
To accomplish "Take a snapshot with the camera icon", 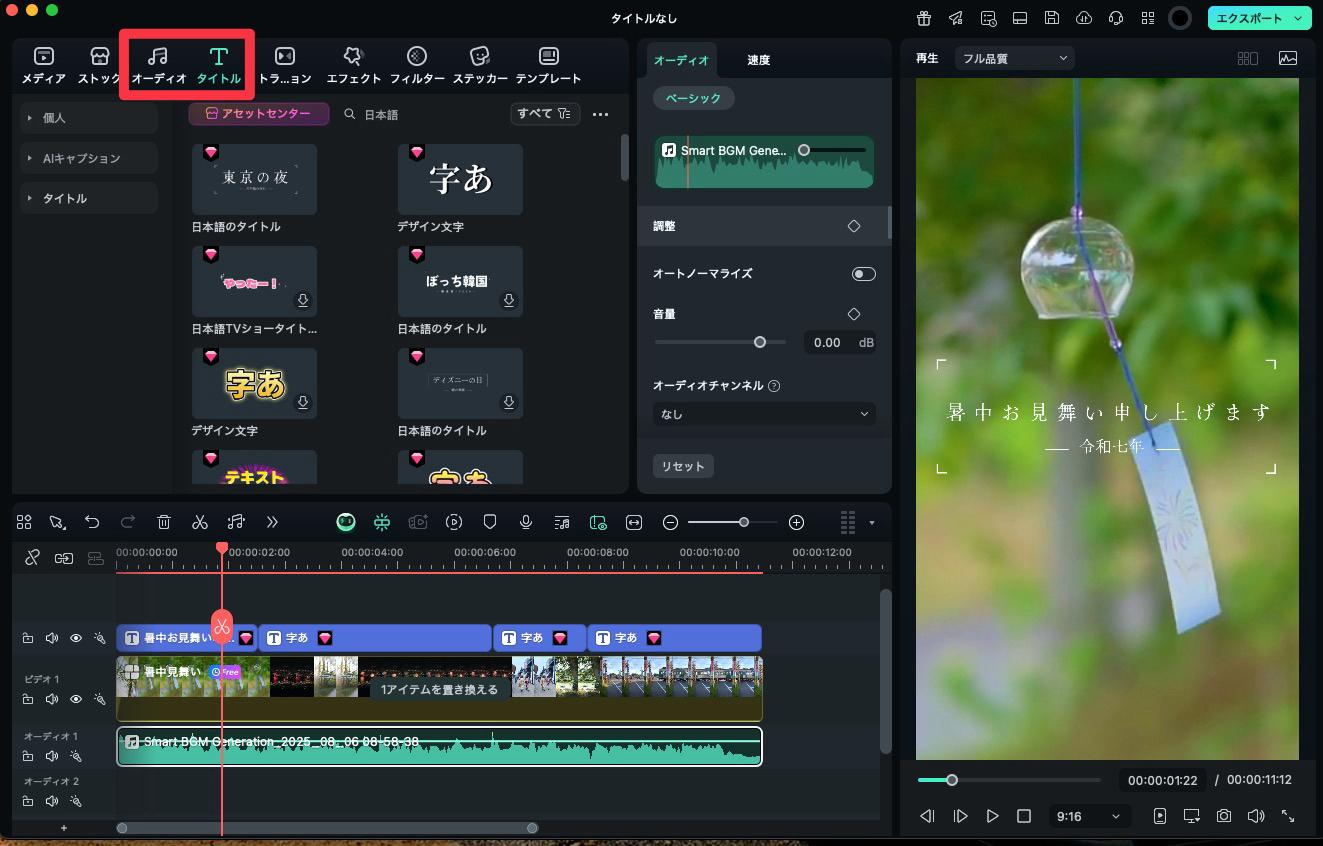I will (x=1224, y=816).
